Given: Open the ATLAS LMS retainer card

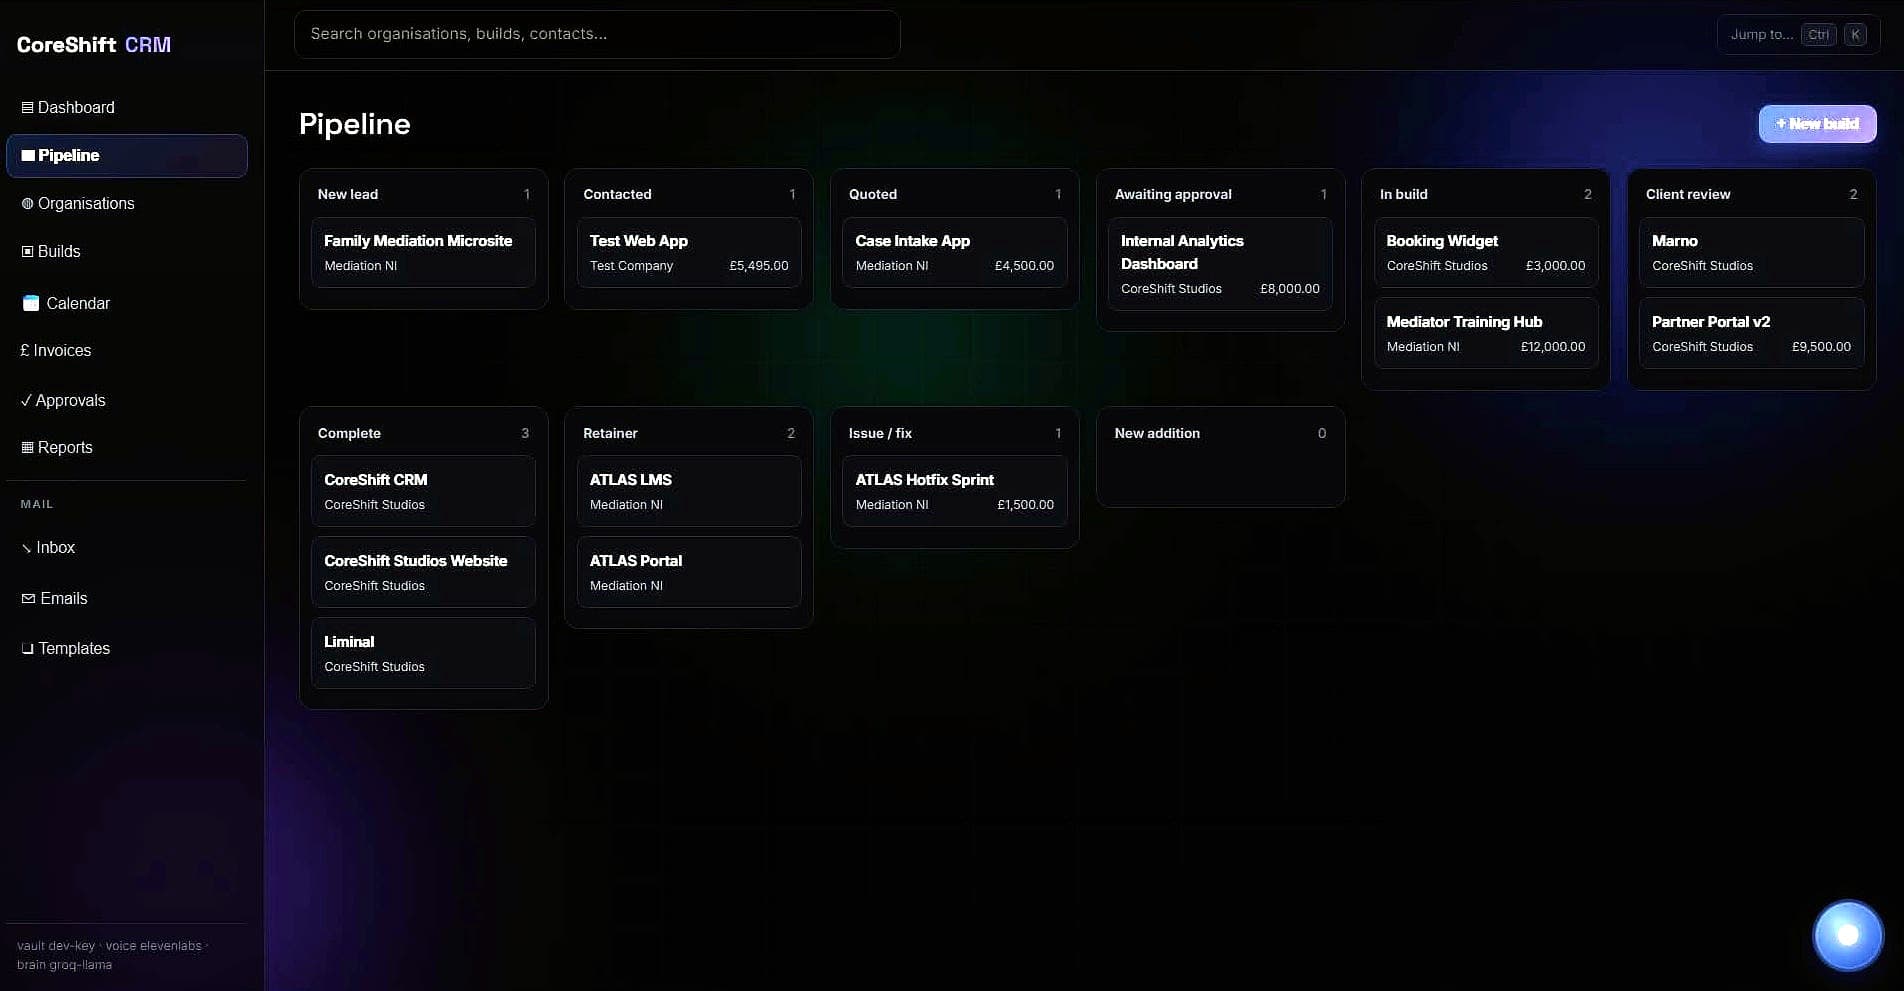Looking at the screenshot, I should coord(689,492).
